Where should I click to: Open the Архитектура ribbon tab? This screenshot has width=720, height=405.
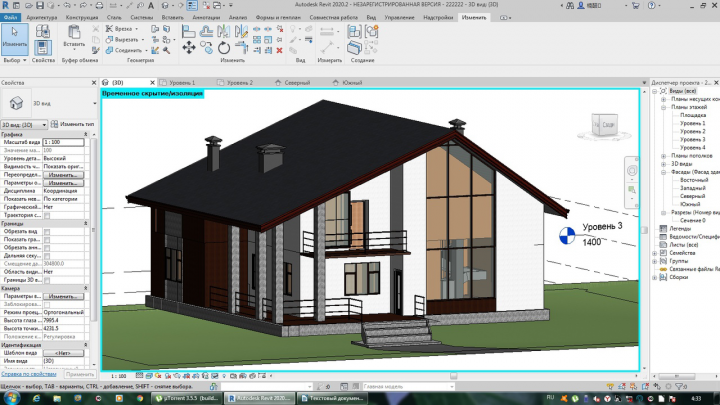pos(42,17)
